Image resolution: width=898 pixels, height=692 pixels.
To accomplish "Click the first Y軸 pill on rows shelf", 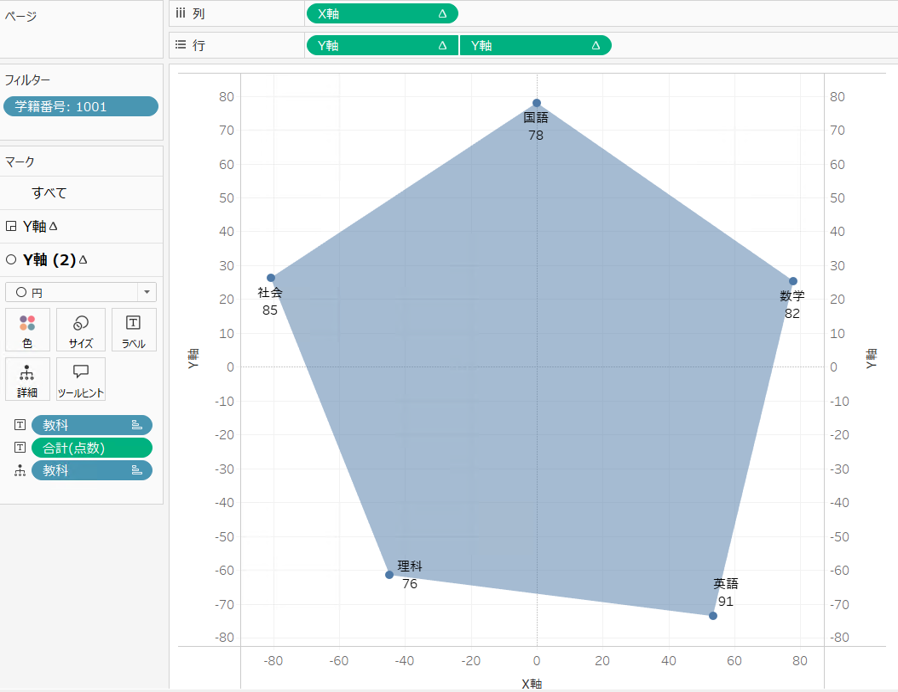I will coord(380,45).
